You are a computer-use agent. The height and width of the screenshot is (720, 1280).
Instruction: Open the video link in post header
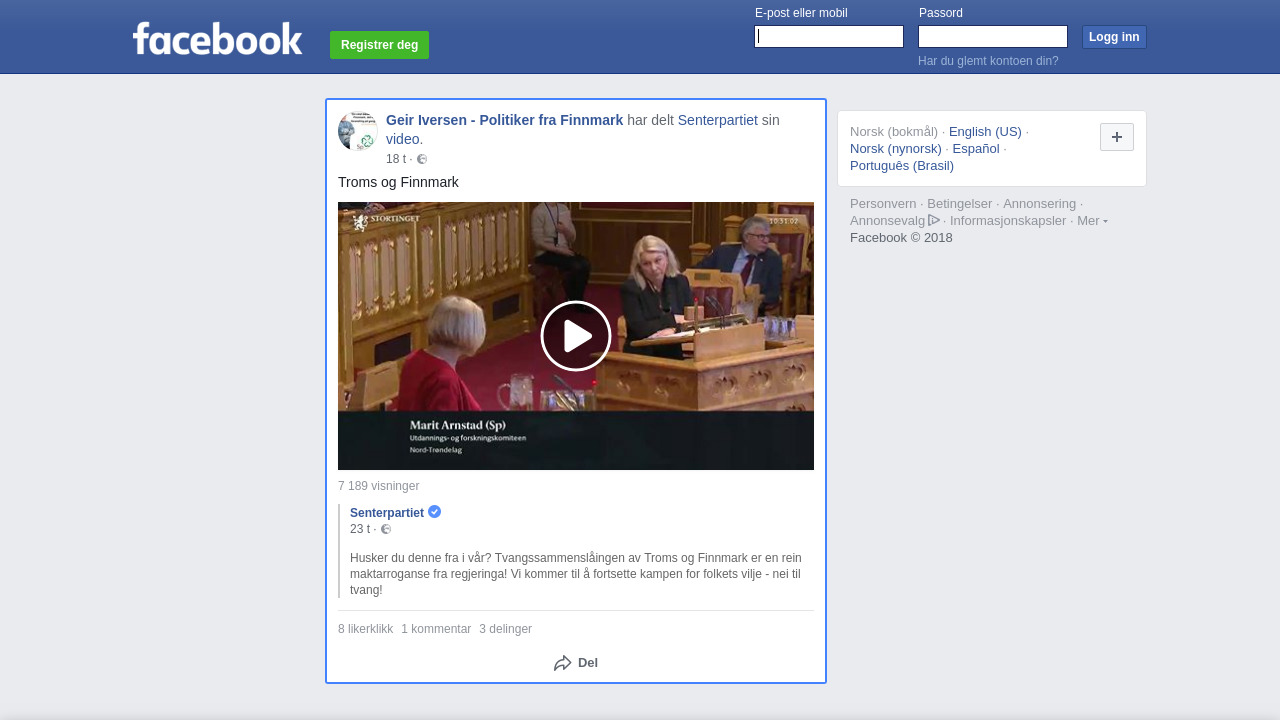tap(402, 139)
